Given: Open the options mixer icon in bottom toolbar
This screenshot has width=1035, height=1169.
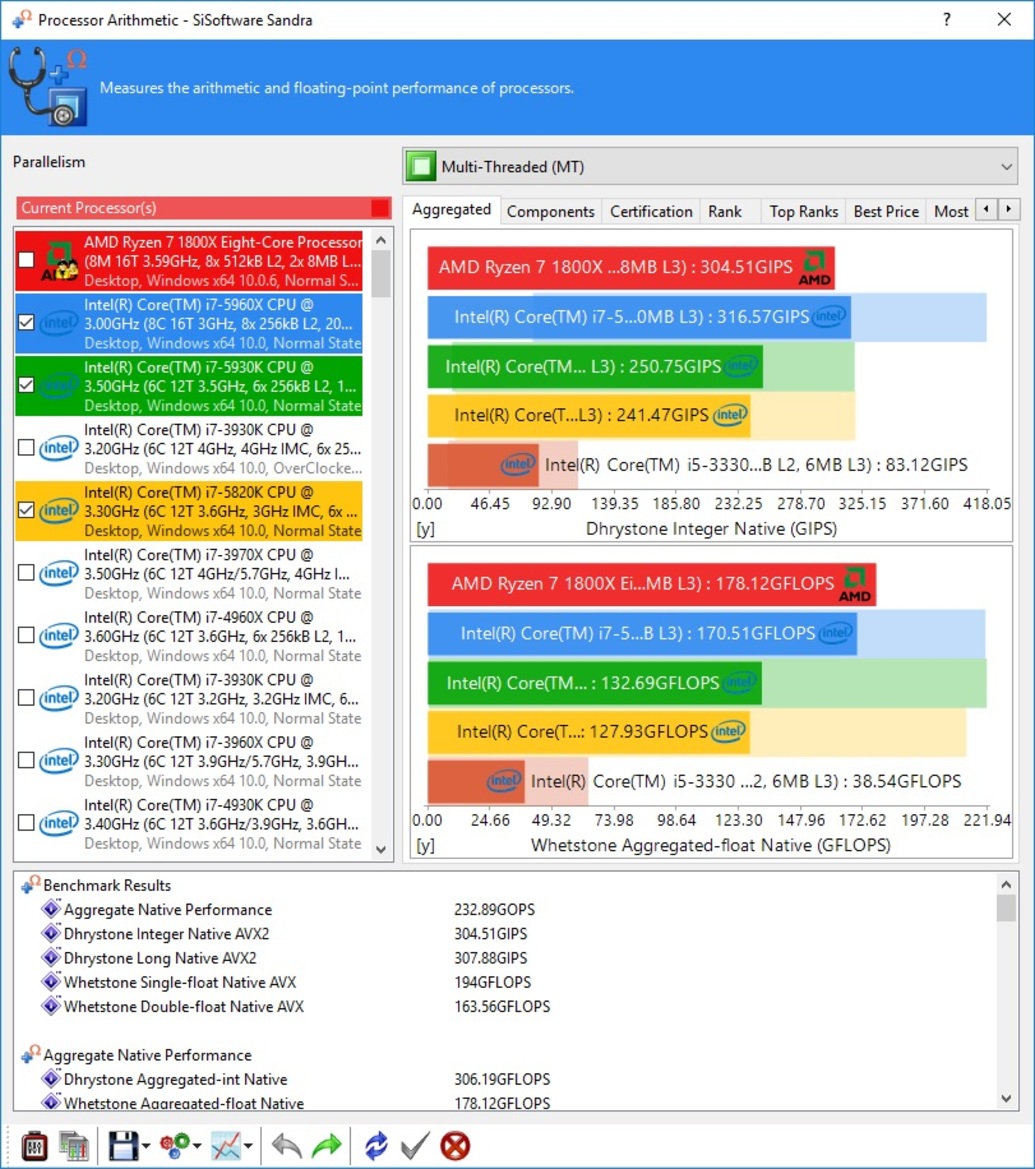Looking at the screenshot, I should coord(34,1146).
